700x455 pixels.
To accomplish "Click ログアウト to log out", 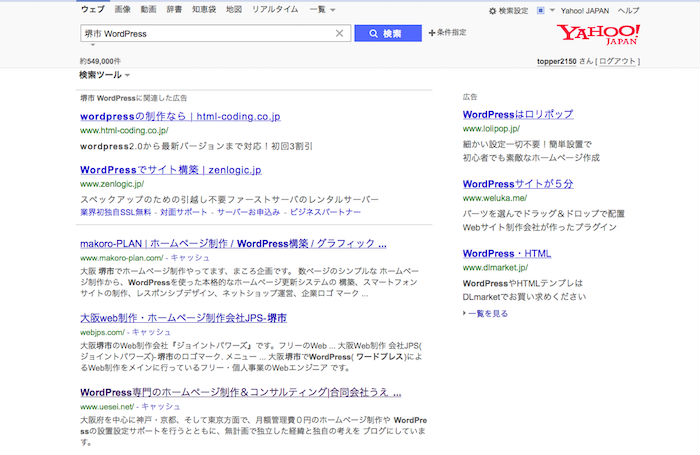I will [617, 61].
